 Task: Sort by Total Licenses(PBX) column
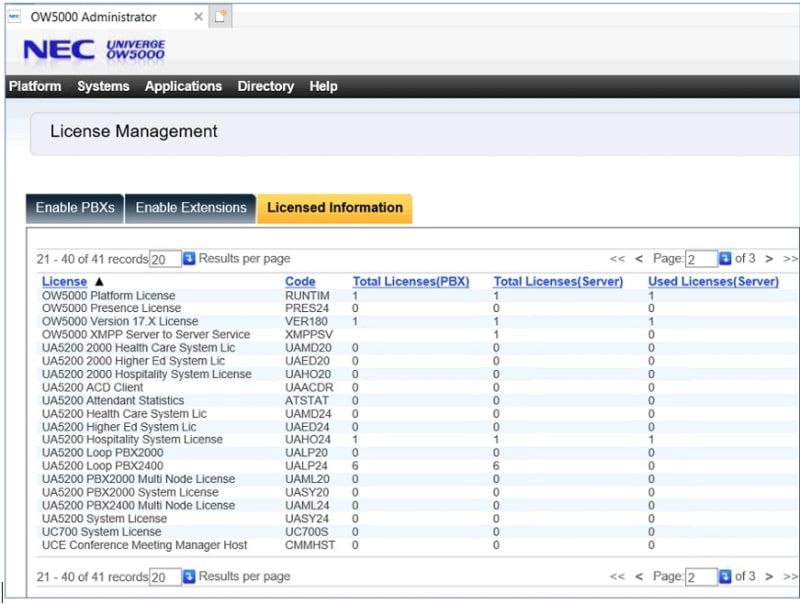click(411, 282)
